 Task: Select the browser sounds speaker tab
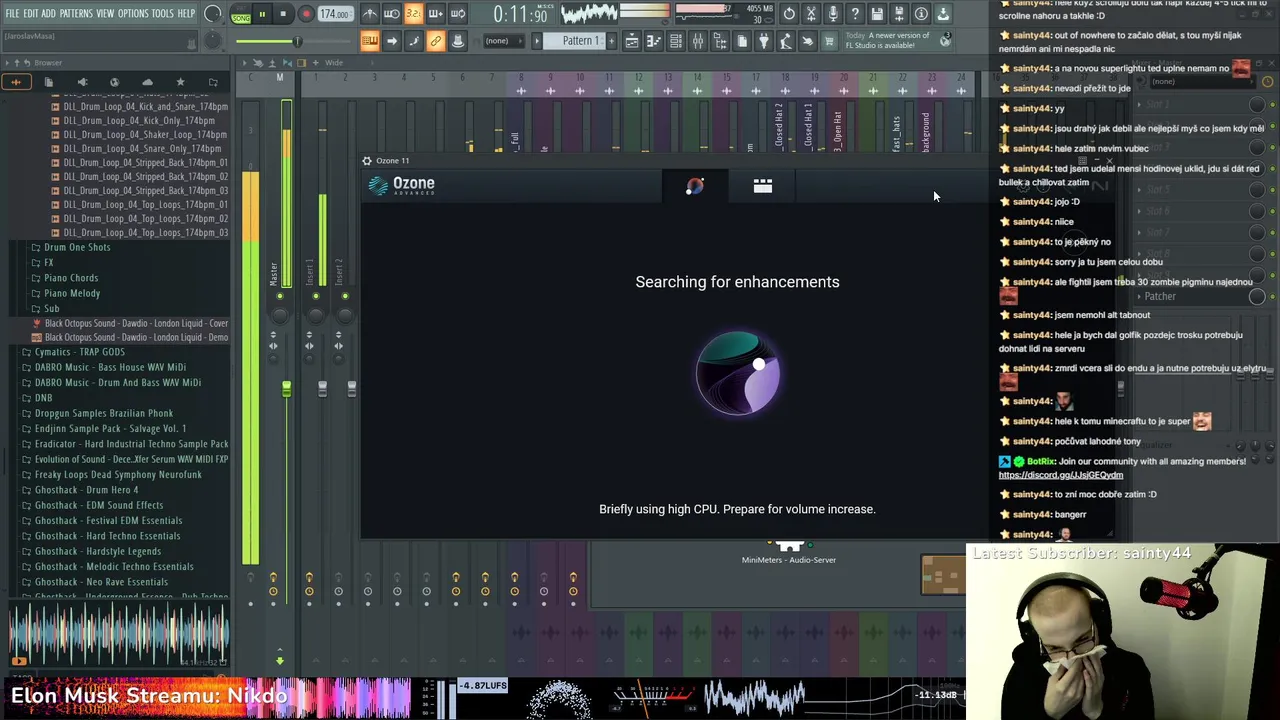(x=82, y=82)
